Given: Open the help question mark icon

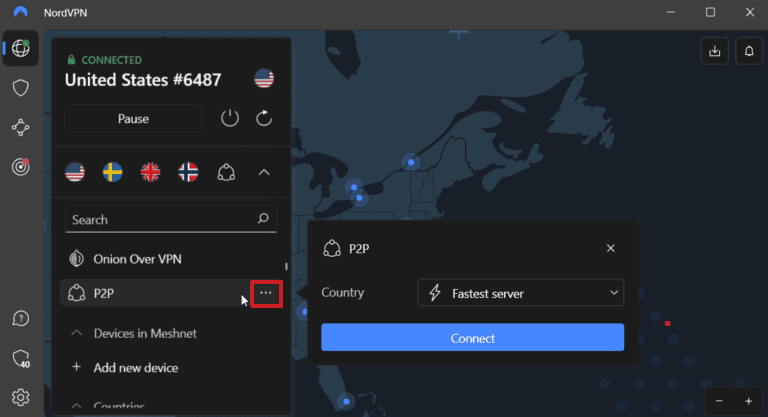Looking at the screenshot, I should tap(20, 318).
